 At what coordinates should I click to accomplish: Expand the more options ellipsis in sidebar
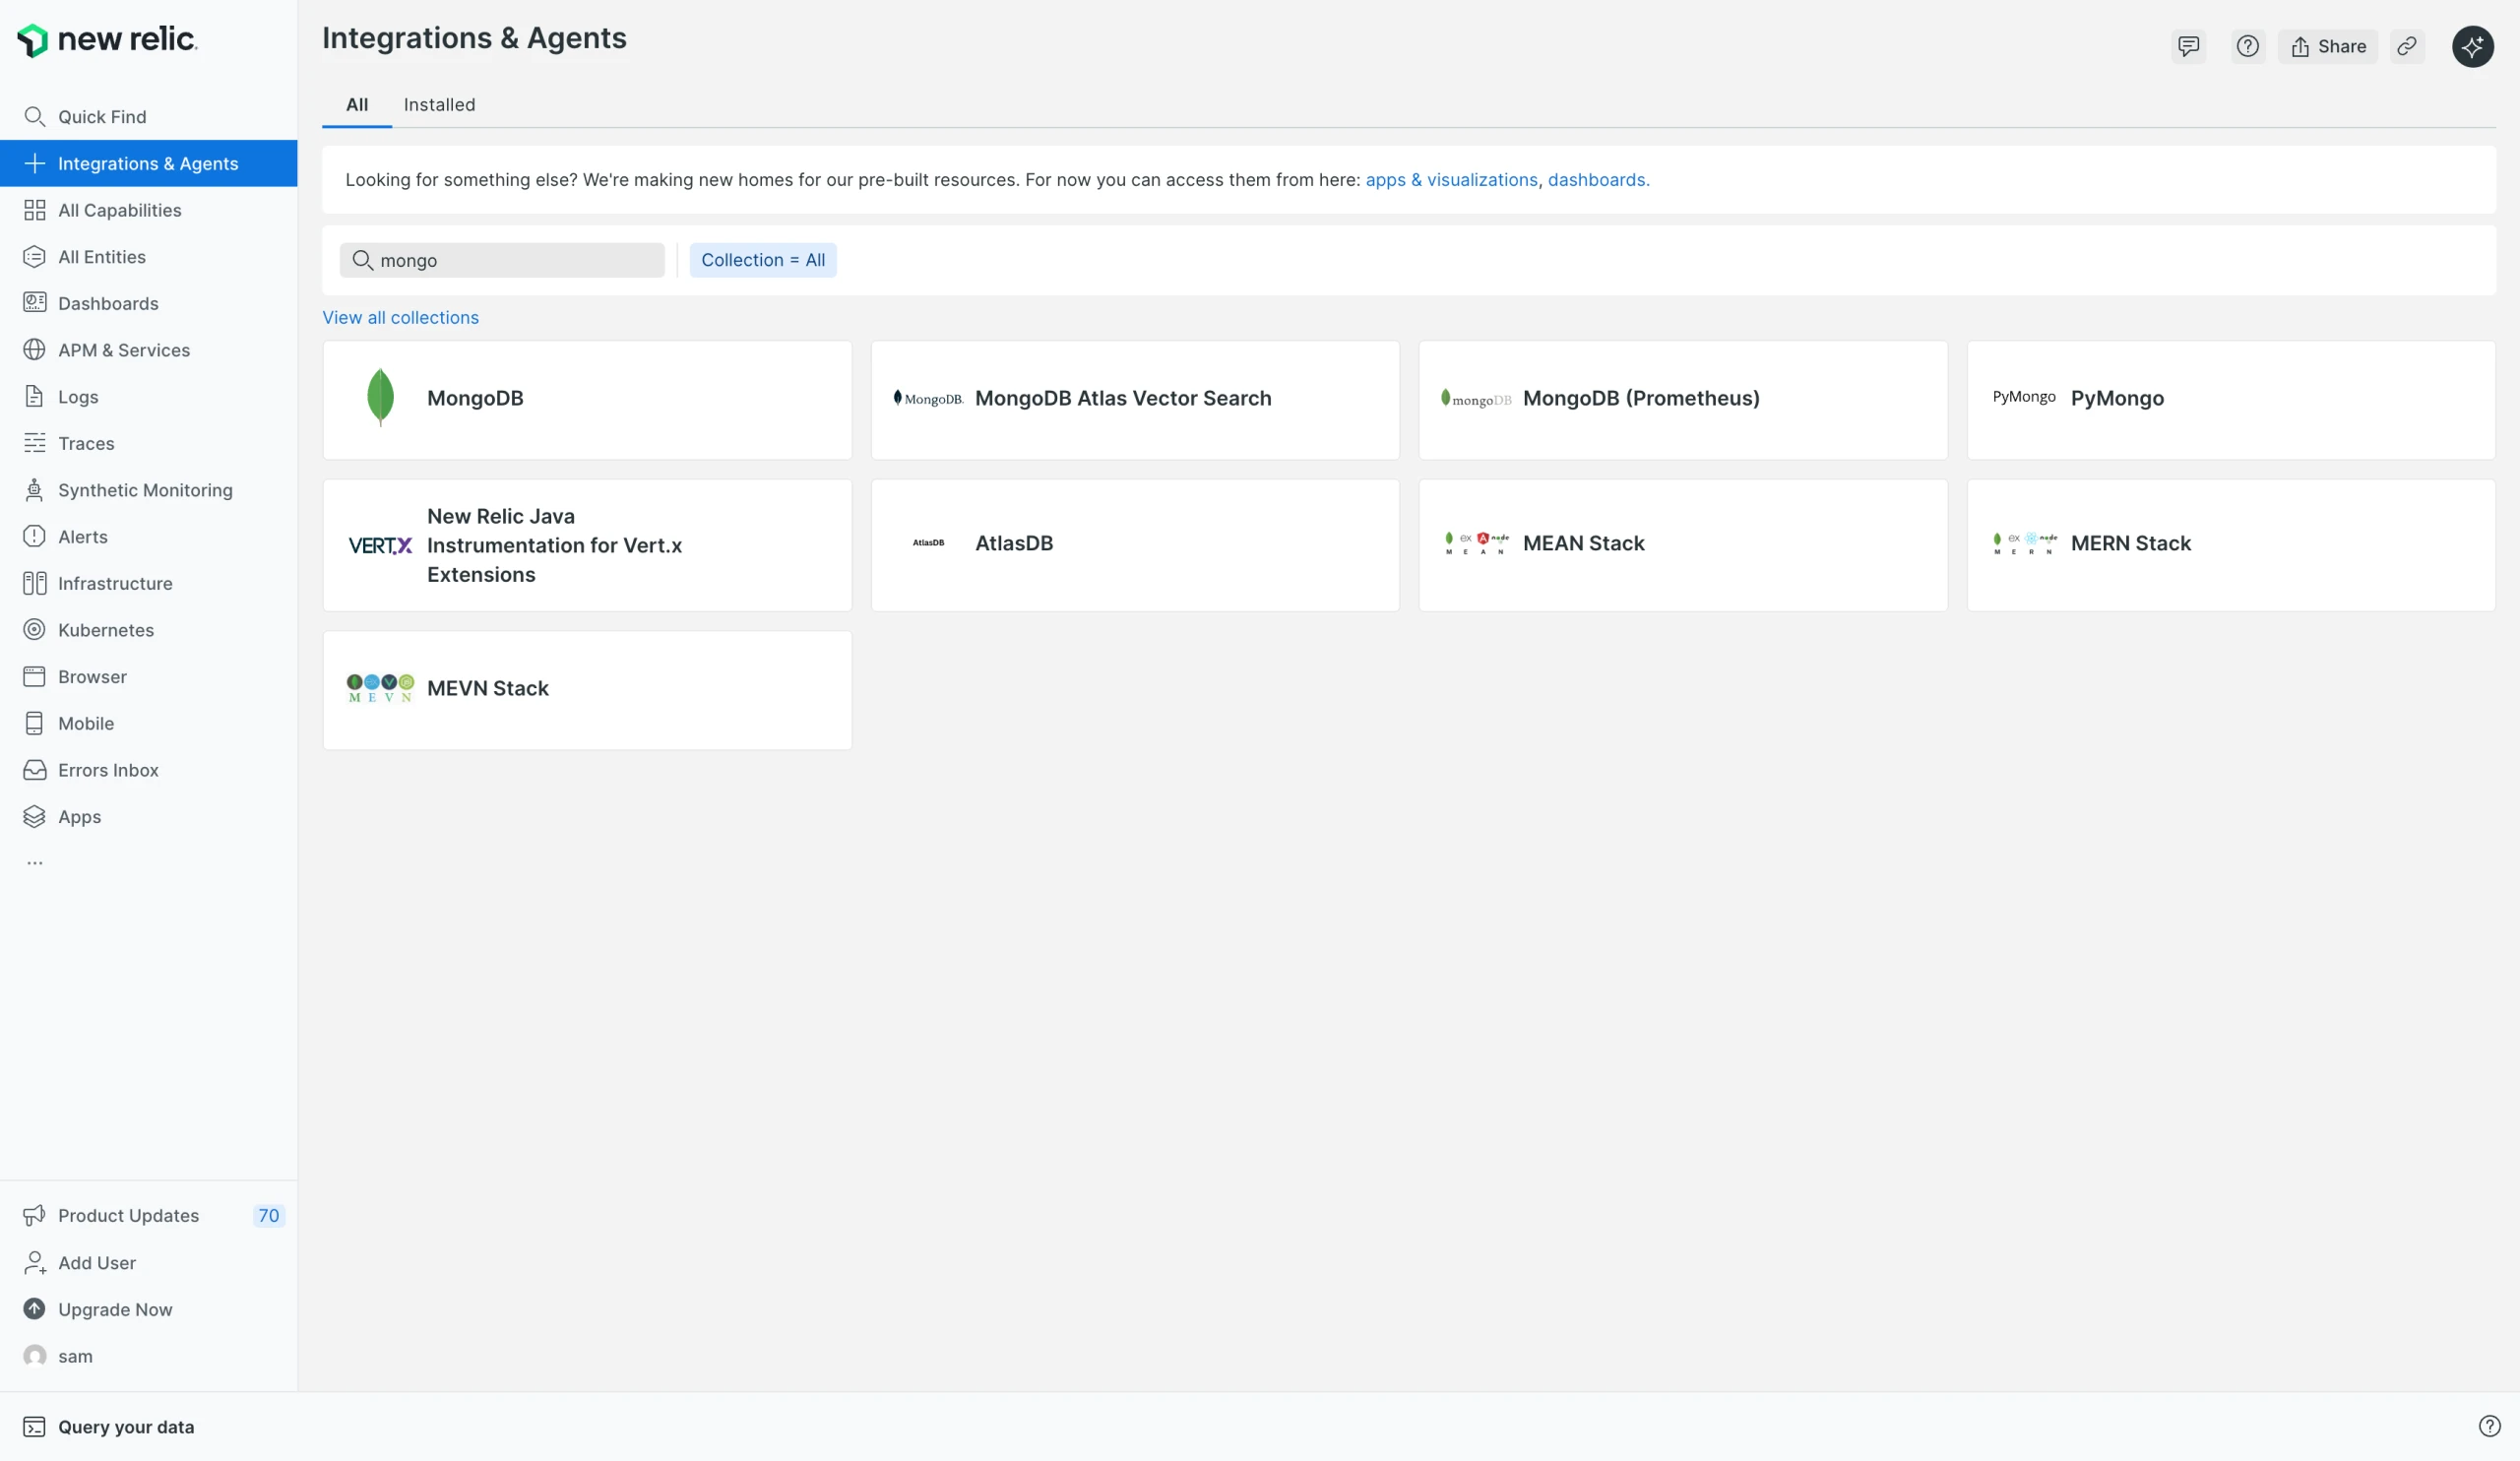[35, 862]
